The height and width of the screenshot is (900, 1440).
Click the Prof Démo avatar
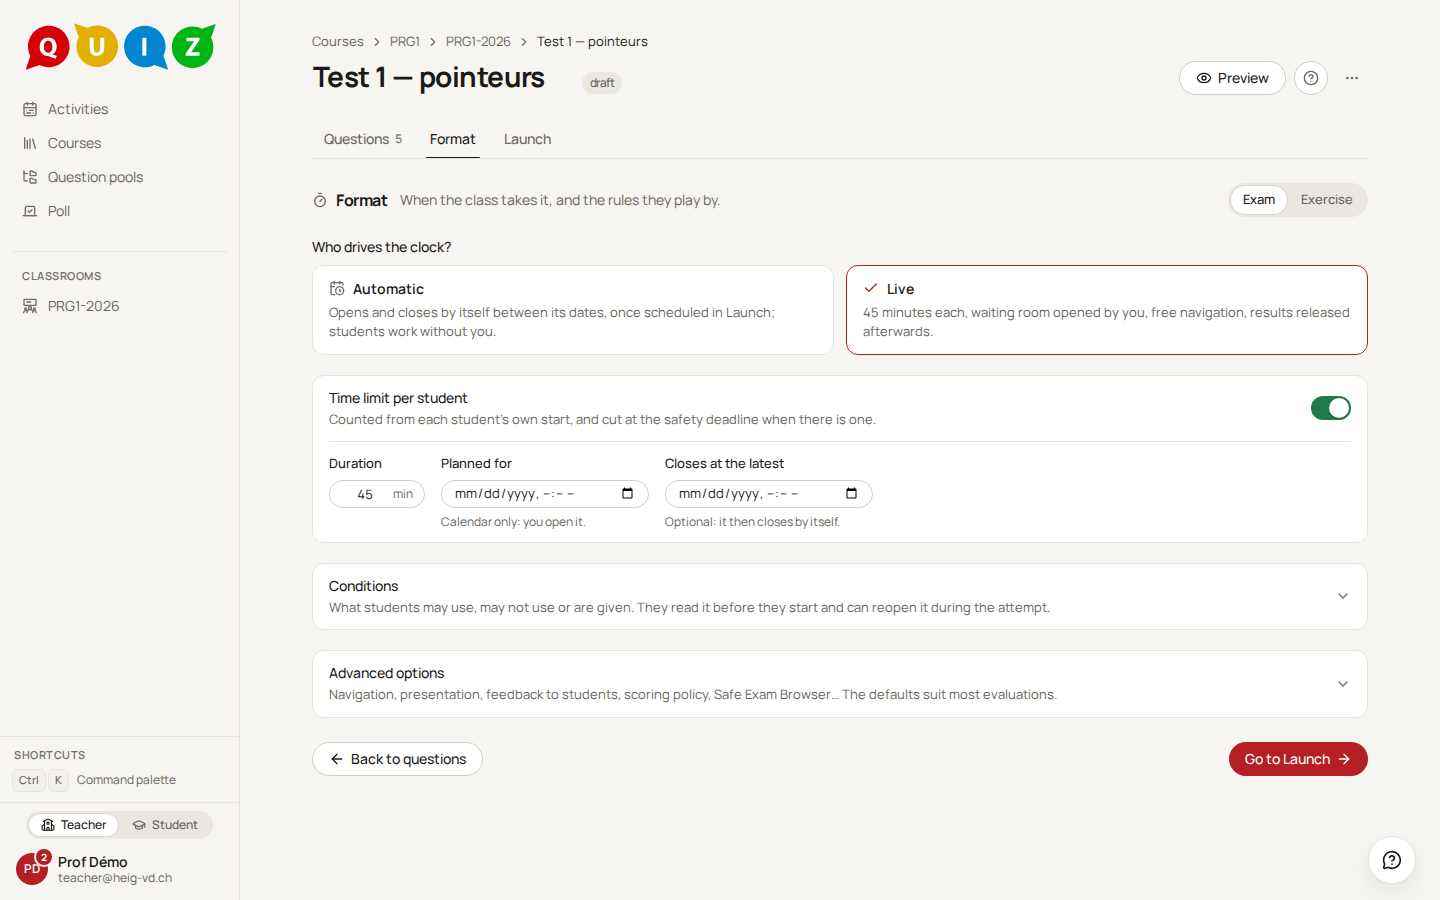coord(32,868)
